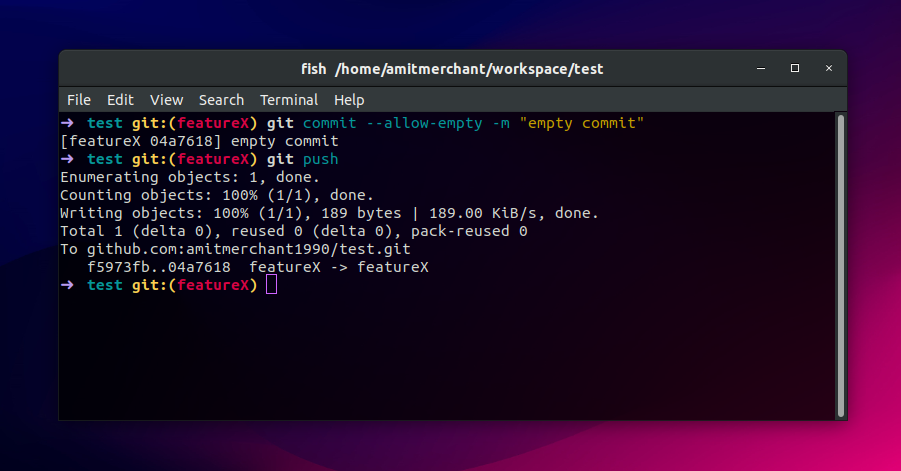Click "featureX -> featureX" branch text
Image resolution: width=901 pixels, height=471 pixels.
[x=339, y=267]
